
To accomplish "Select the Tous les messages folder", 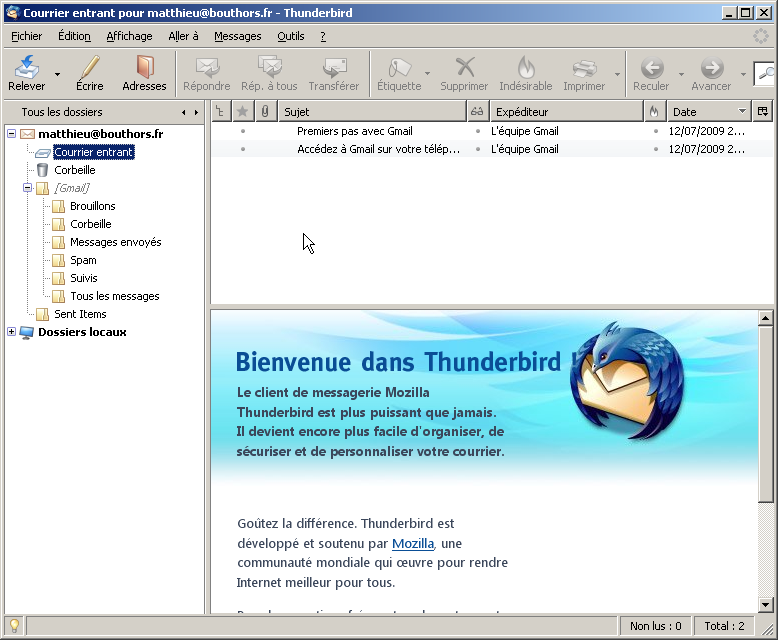I will tap(115, 296).
